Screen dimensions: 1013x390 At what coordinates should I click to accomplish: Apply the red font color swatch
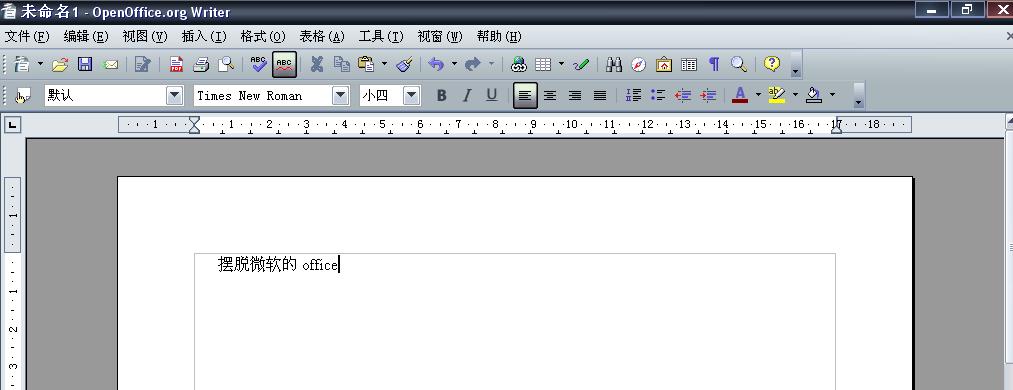coord(740,96)
